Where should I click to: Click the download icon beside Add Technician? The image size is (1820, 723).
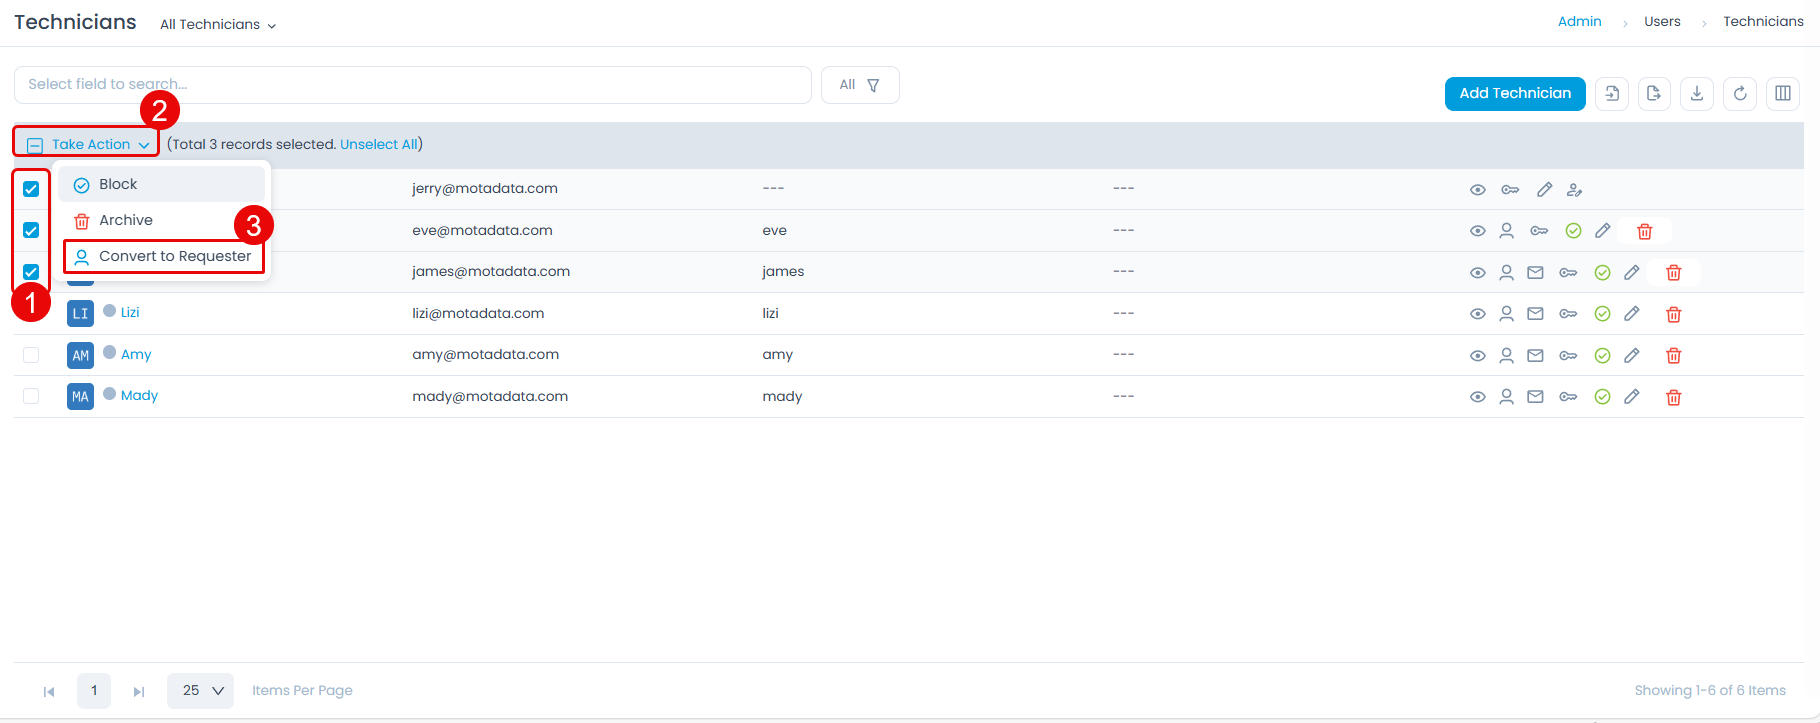tap(1697, 94)
